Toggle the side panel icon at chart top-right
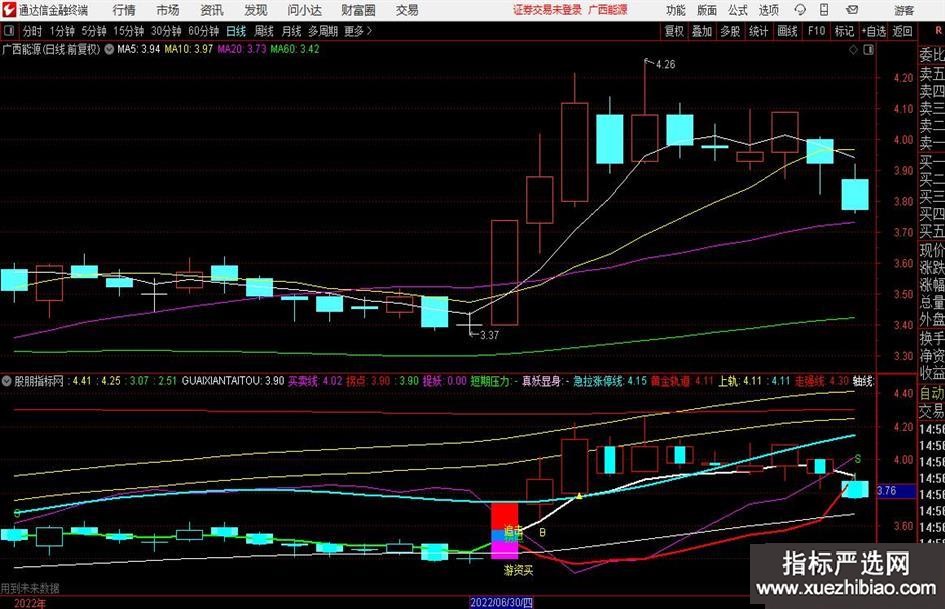This screenshot has height=609, width=945. click(x=868, y=50)
